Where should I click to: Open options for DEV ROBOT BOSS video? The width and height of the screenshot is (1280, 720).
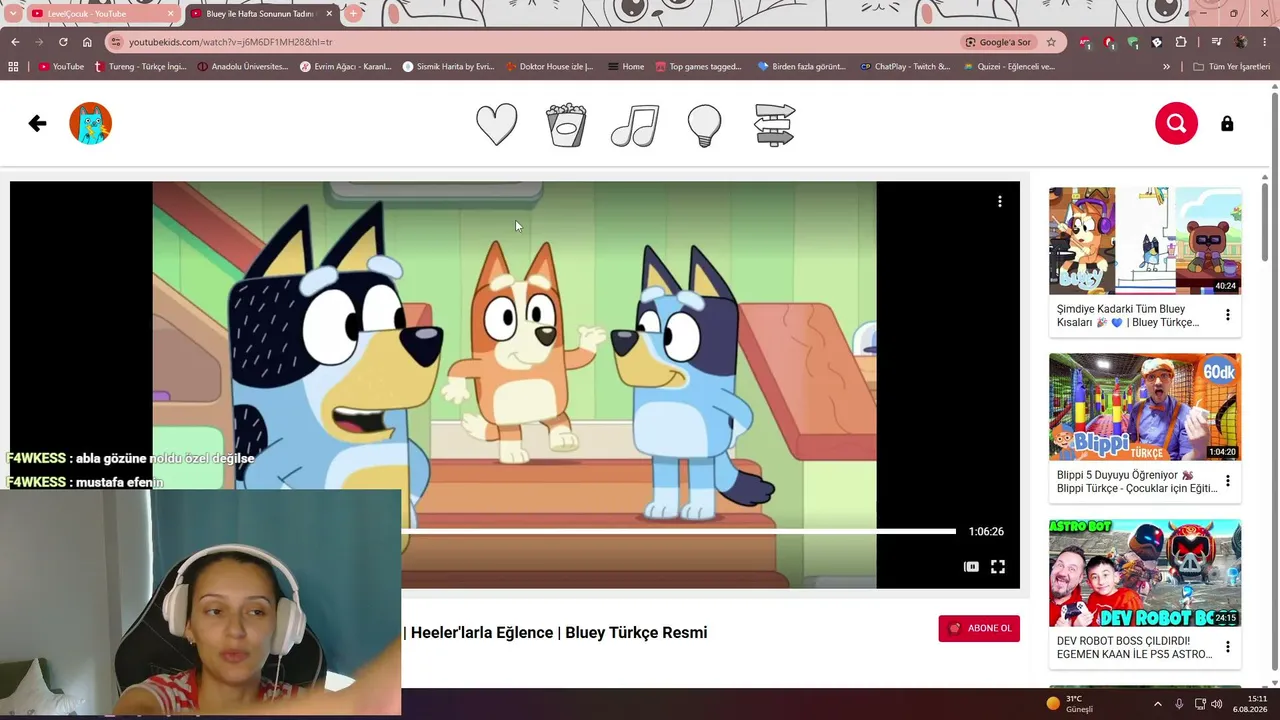(x=1227, y=647)
